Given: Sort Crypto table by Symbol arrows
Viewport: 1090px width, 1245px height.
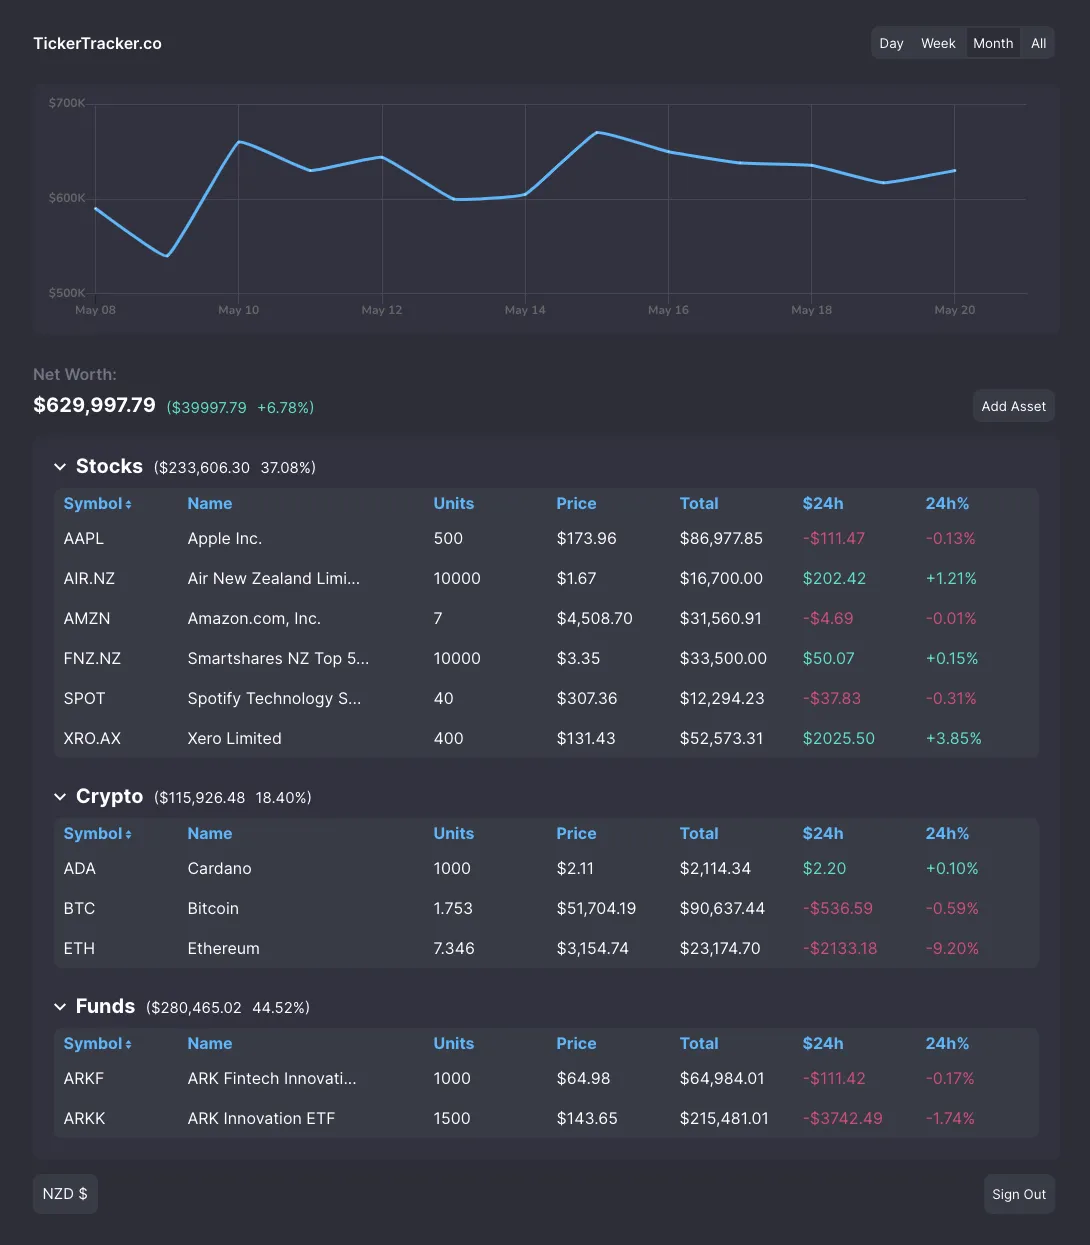Looking at the screenshot, I should [x=128, y=834].
